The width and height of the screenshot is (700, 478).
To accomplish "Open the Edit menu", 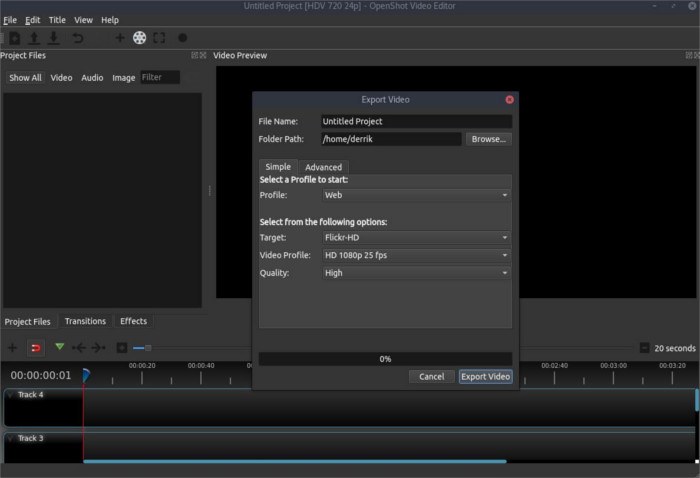I will pos(32,20).
